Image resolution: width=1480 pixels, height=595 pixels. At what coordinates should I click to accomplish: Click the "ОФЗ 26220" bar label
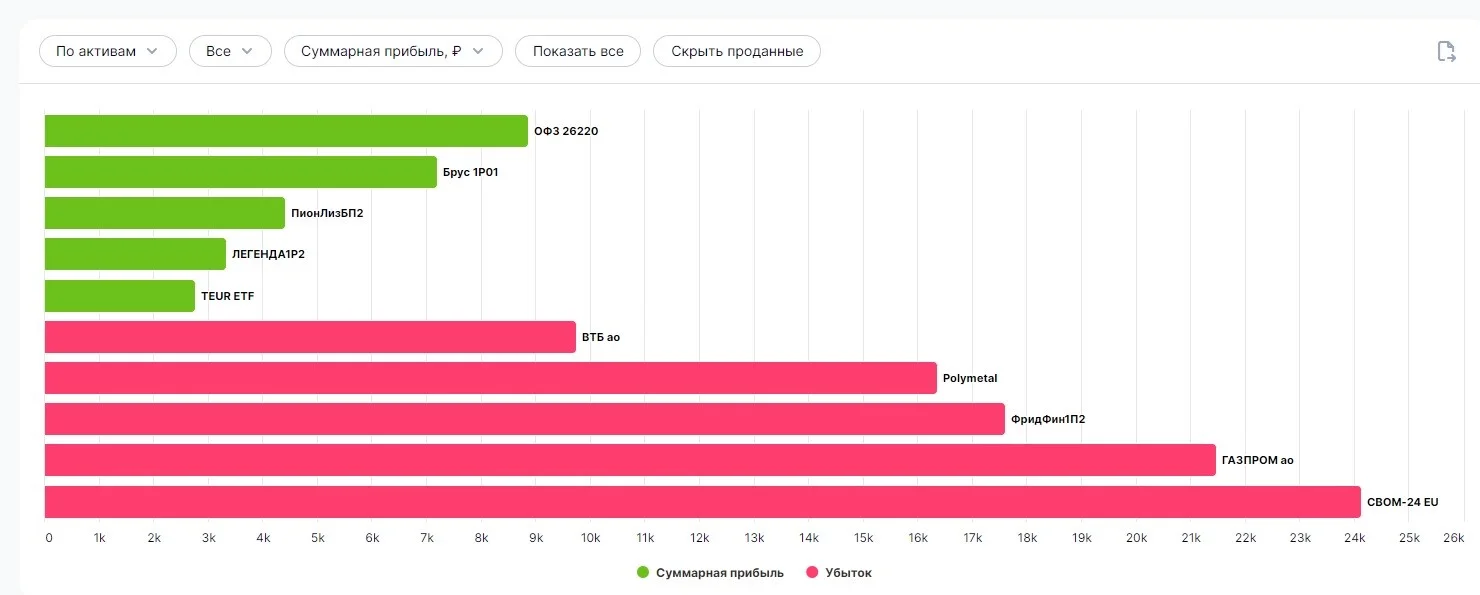point(566,131)
